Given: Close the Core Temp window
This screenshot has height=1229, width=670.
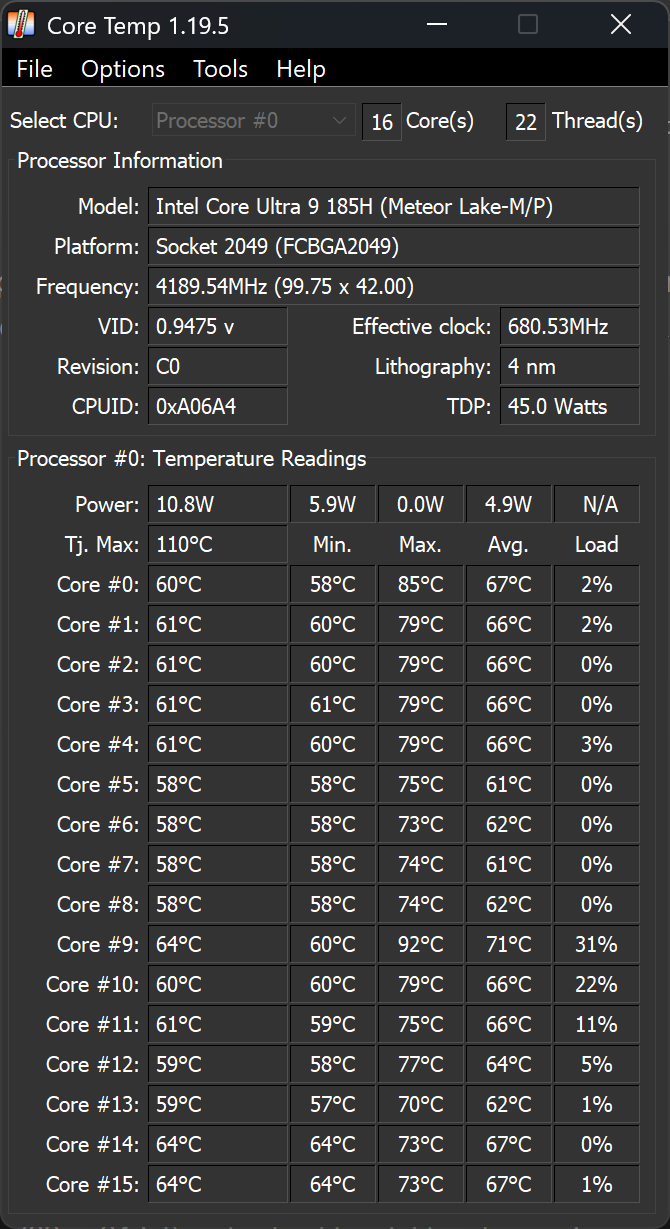Looking at the screenshot, I should pyautogui.click(x=620, y=25).
